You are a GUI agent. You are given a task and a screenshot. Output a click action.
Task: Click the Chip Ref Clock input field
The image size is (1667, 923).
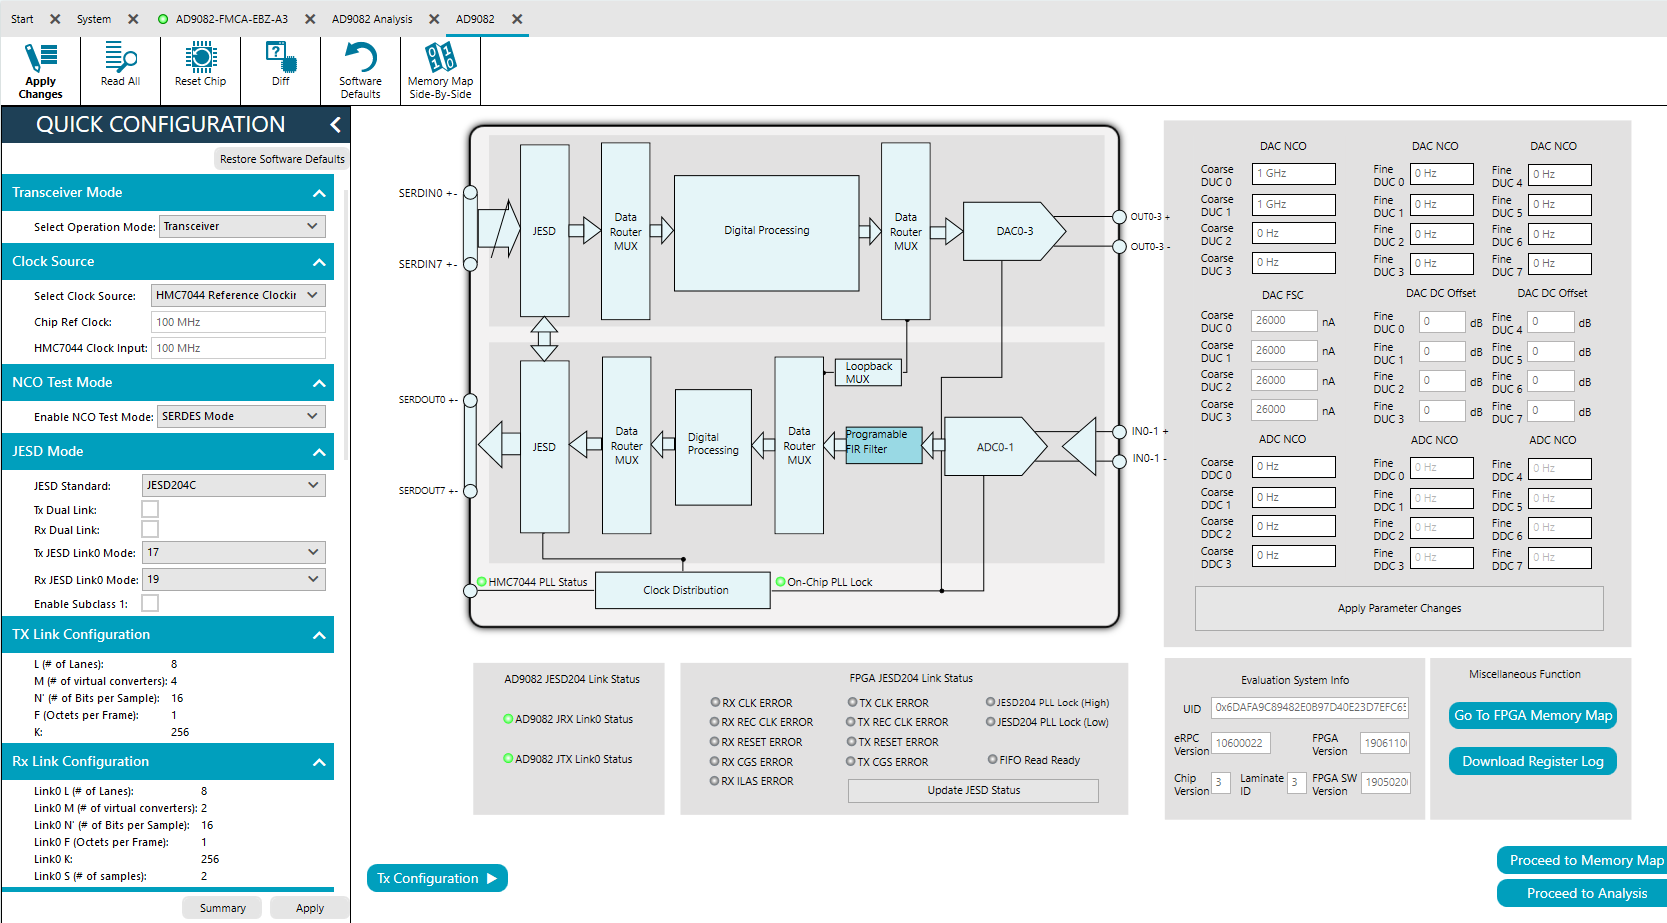238,322
